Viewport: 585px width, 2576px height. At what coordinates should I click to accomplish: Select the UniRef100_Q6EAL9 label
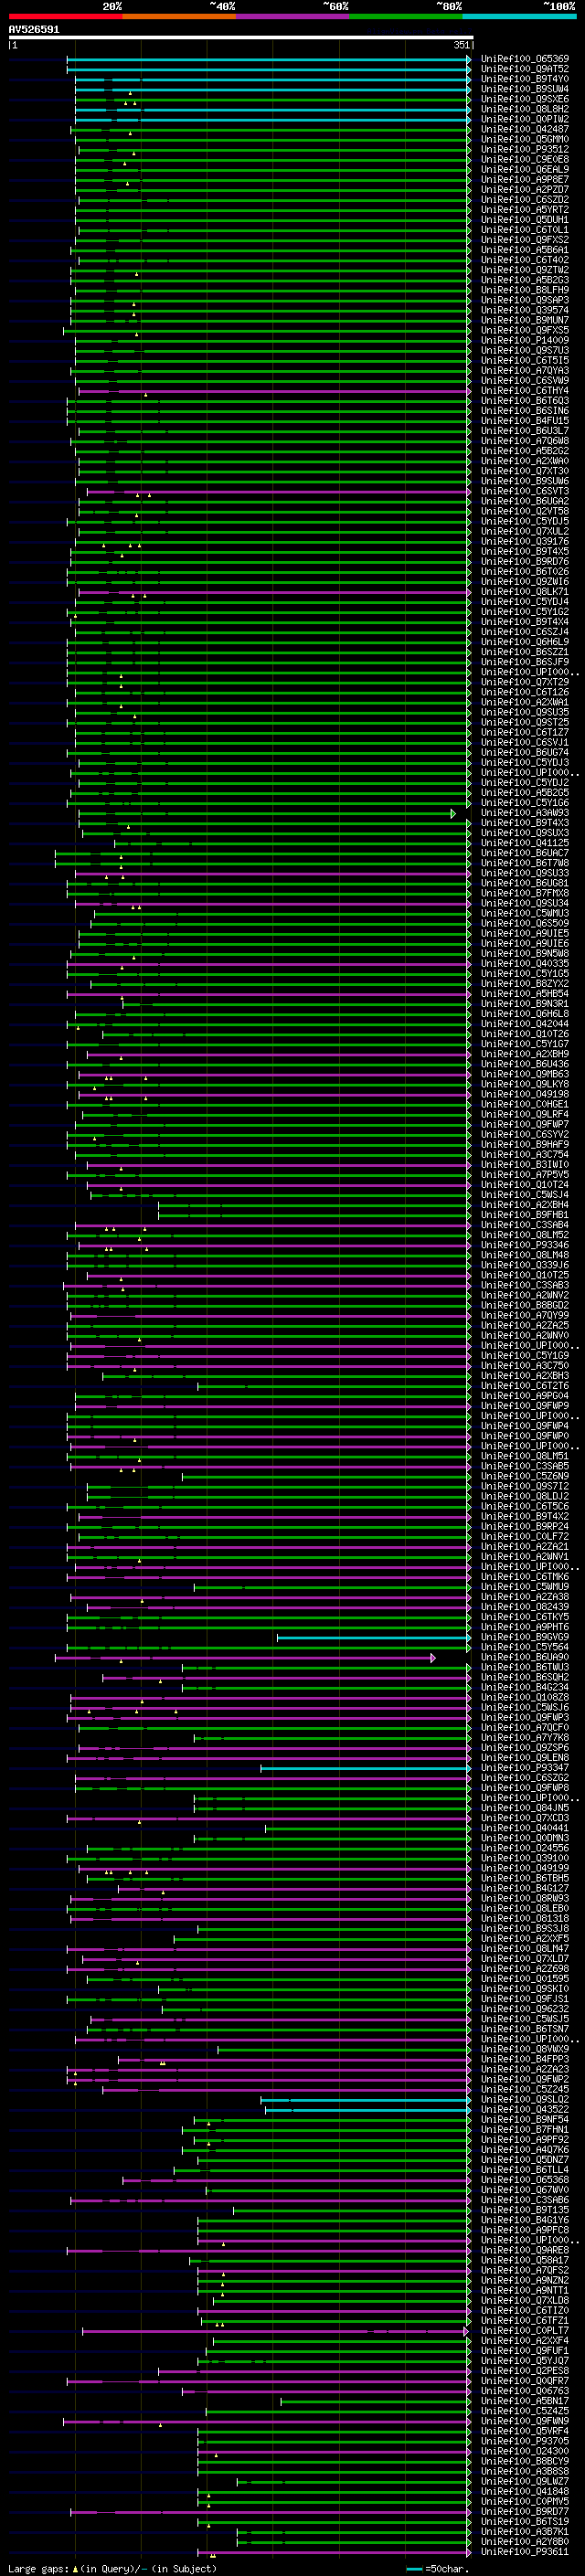tap(524, 169)
